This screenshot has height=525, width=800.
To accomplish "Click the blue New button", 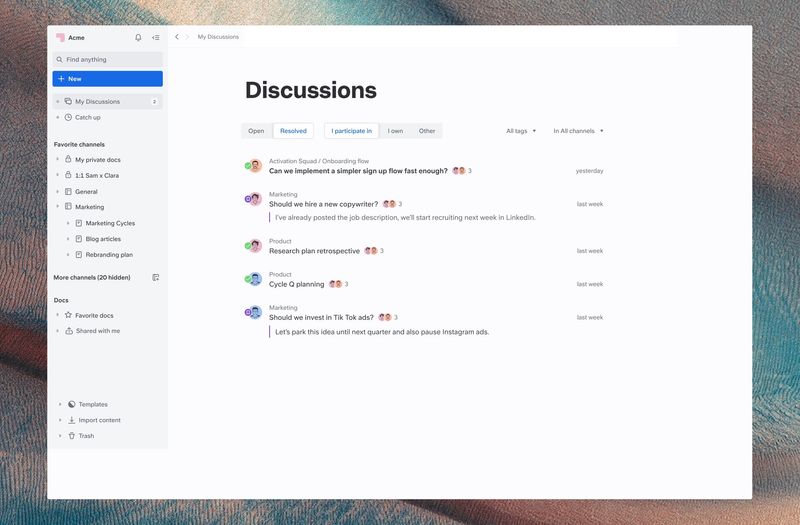I will tap(108, 79).
